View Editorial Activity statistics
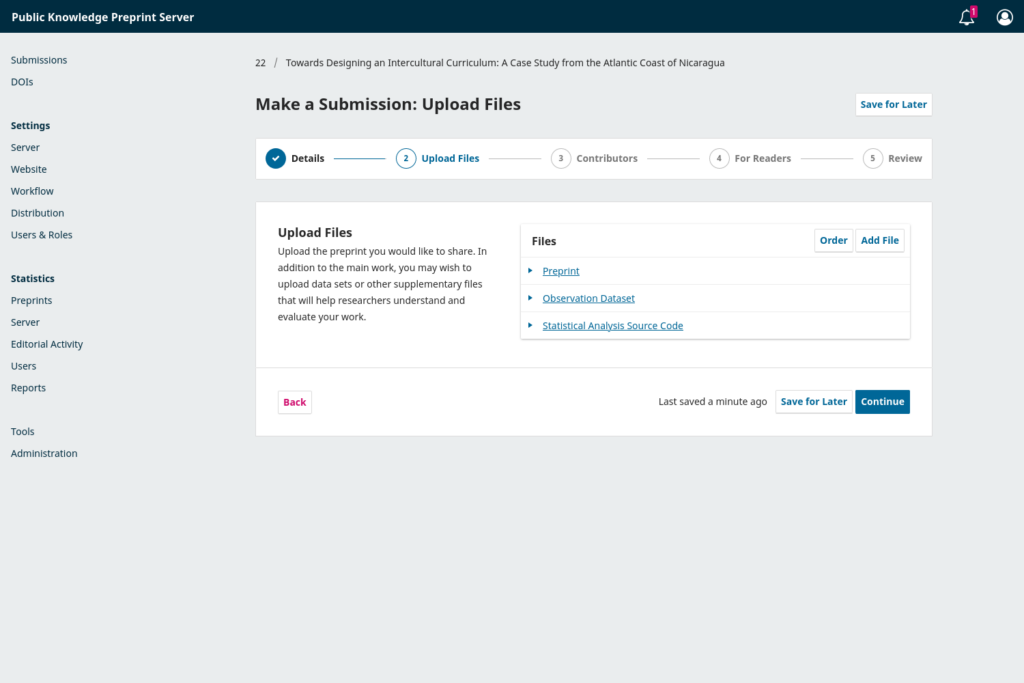 point(47,344)
